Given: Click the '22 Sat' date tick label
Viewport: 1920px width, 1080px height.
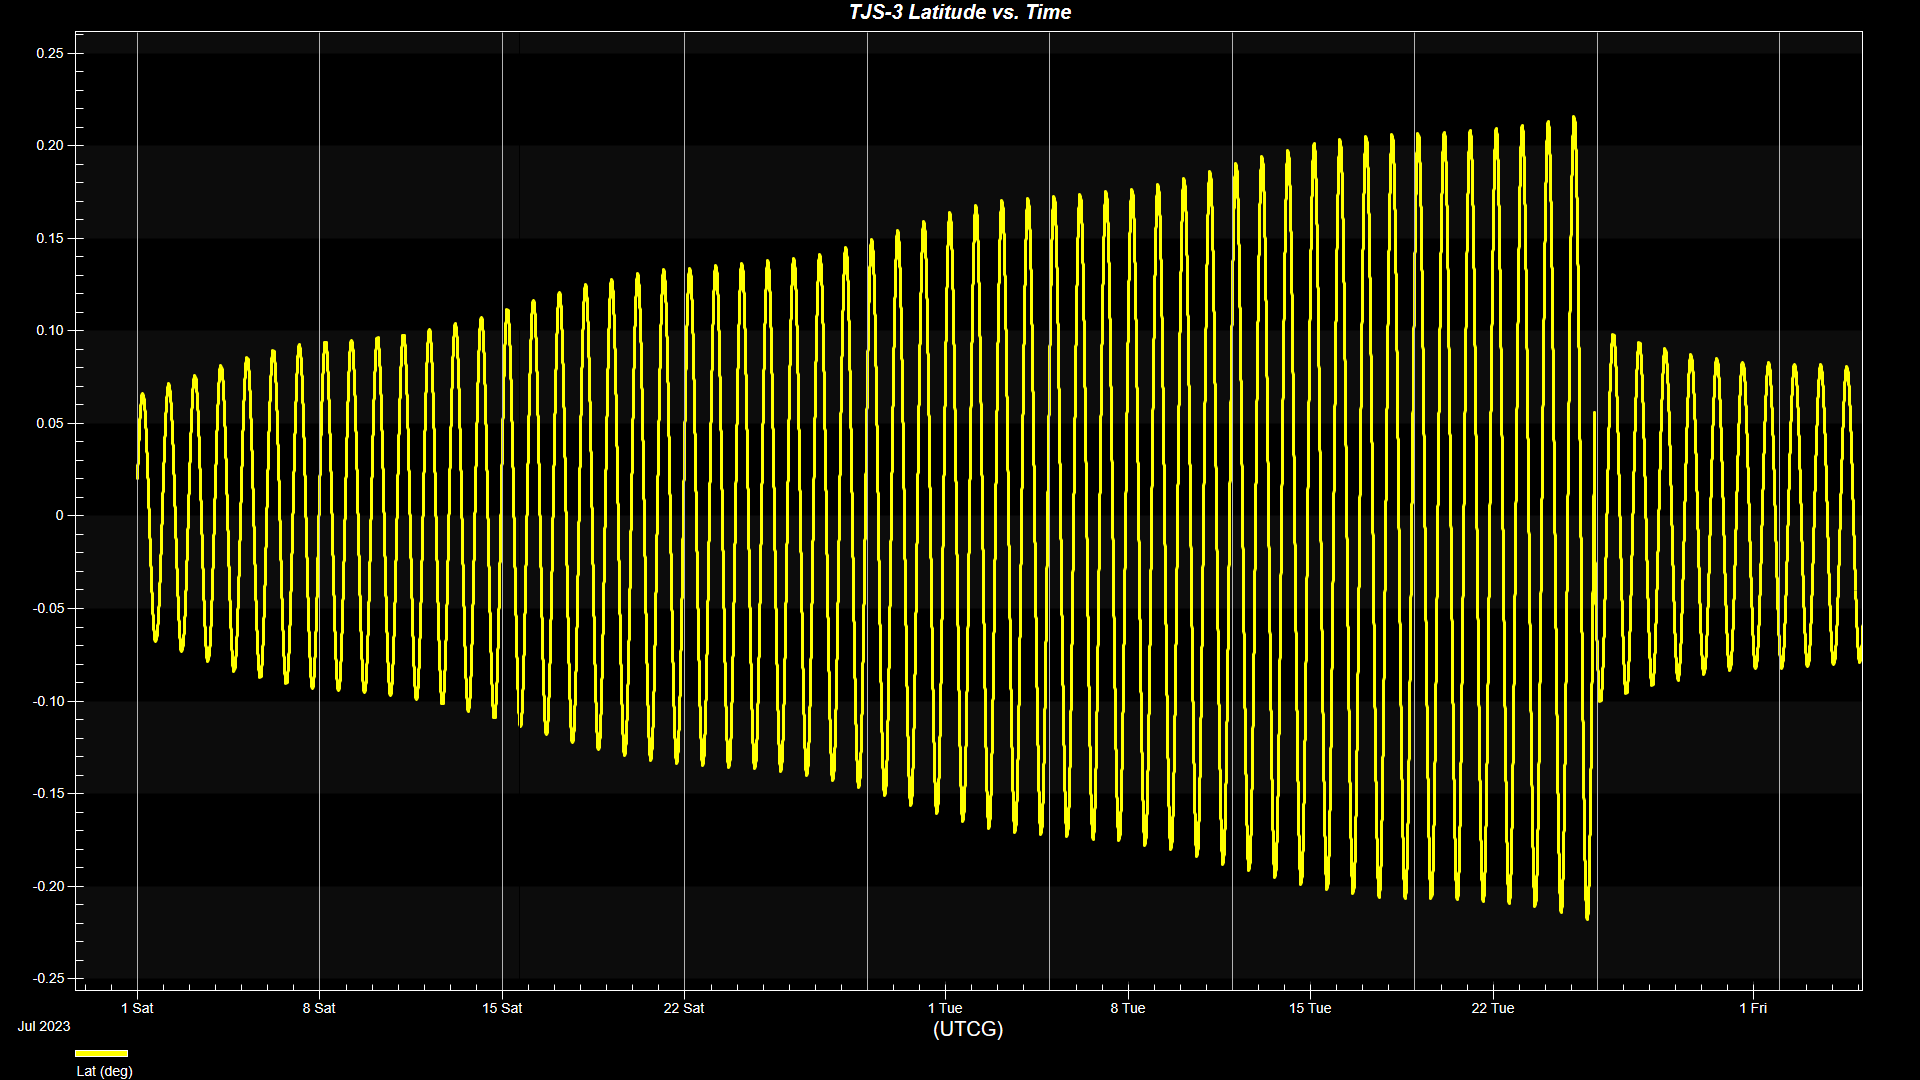Looking at the screenshot, I should click(x=684, y=1008).
